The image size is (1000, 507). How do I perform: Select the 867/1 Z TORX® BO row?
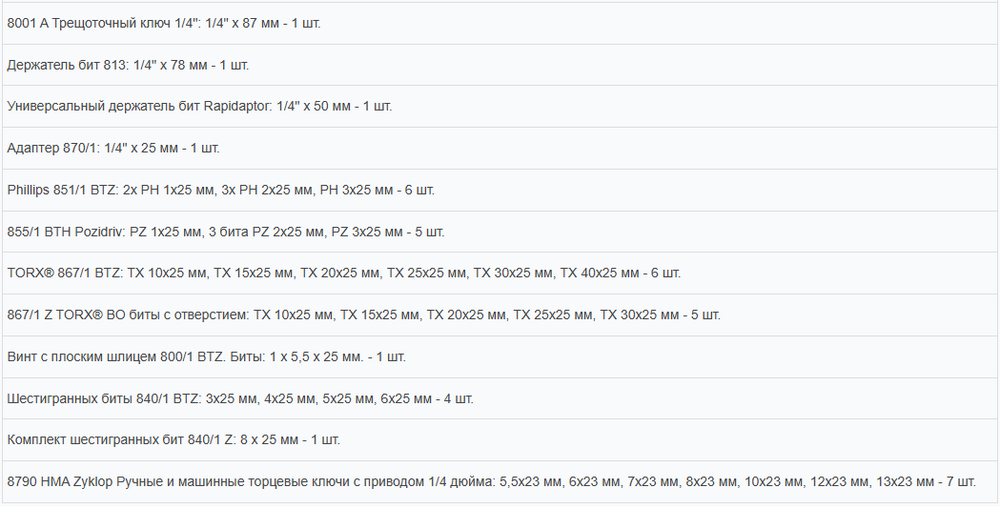[x=500, y=315]
